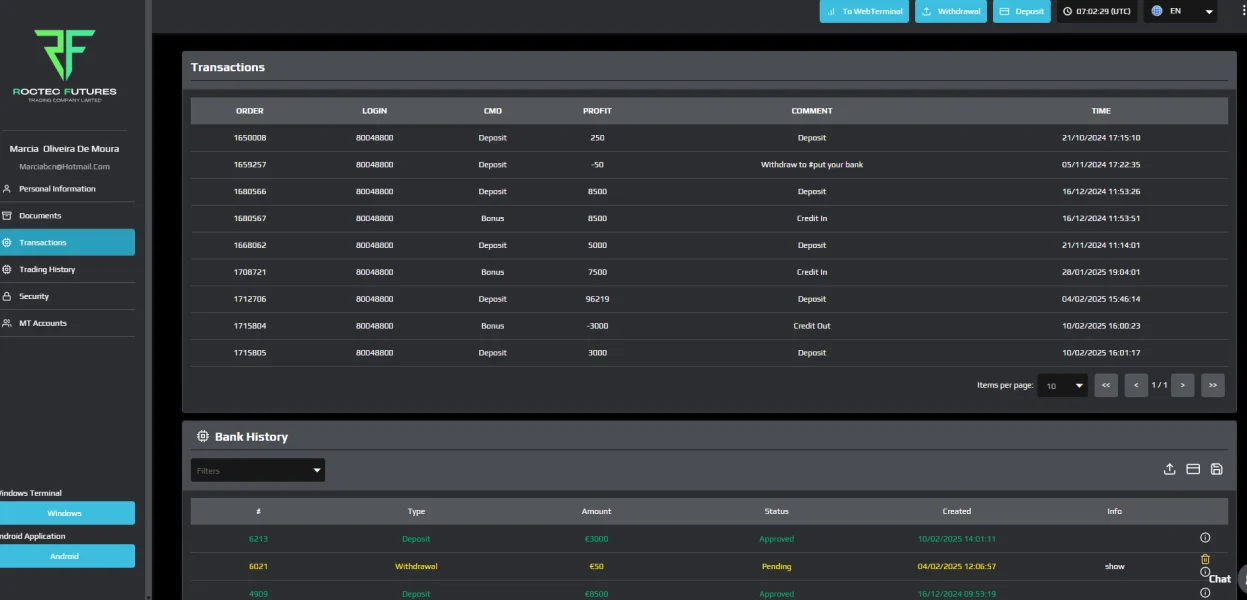Click the upload icon in Bank History

pos(1169,469)
